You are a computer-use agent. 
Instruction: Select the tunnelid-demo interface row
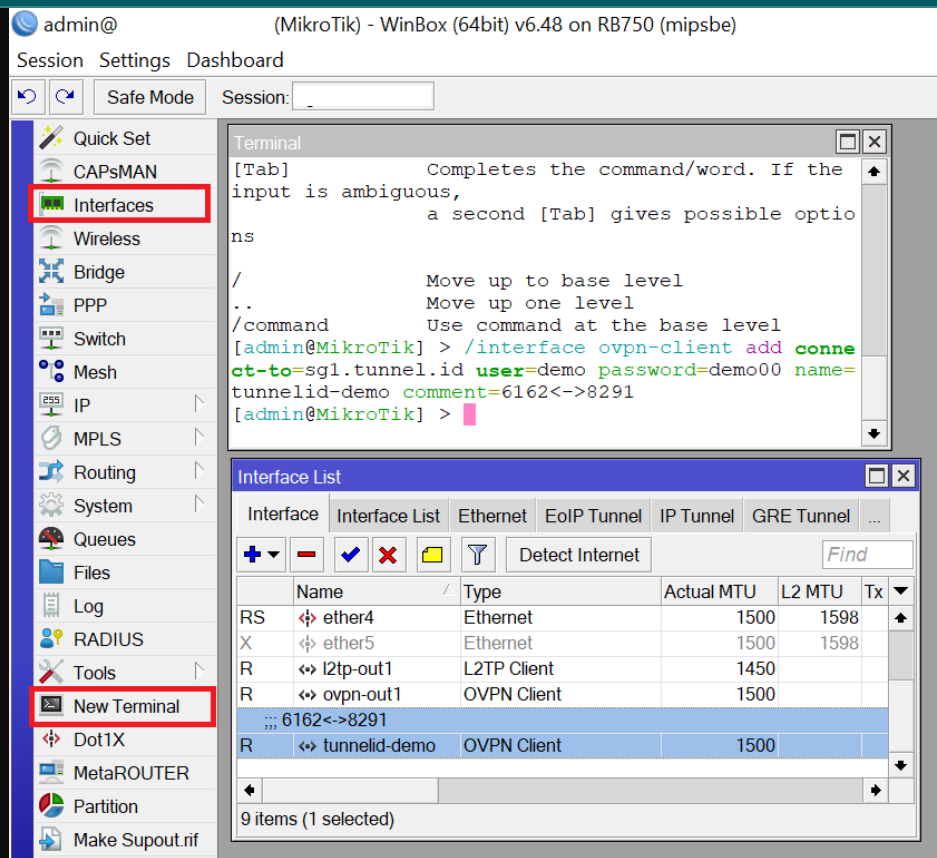pyautogui.click(x=562, y=746)
